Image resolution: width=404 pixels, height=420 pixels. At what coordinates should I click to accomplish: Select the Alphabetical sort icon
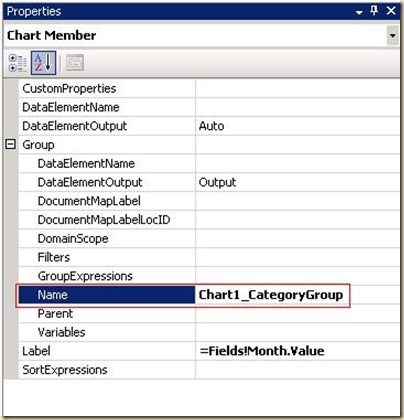[x=43, y=63]
